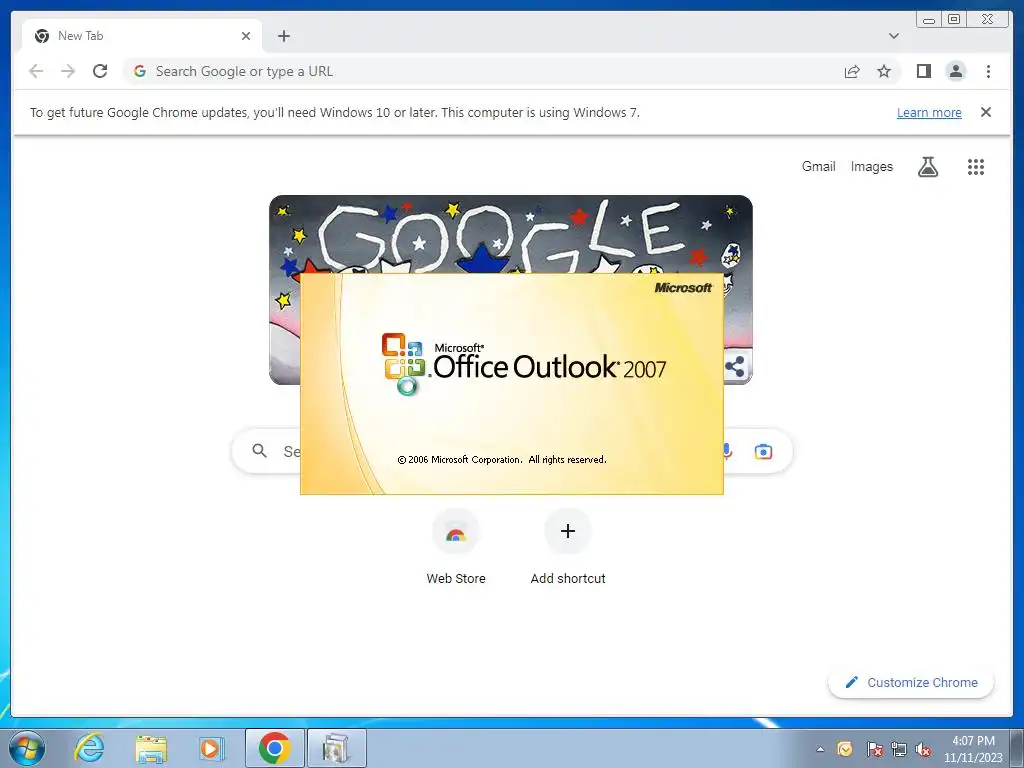Click the magnifier icon in Google search box
The height and width of the screenshot is (768, 1024).
coord(259,451)
